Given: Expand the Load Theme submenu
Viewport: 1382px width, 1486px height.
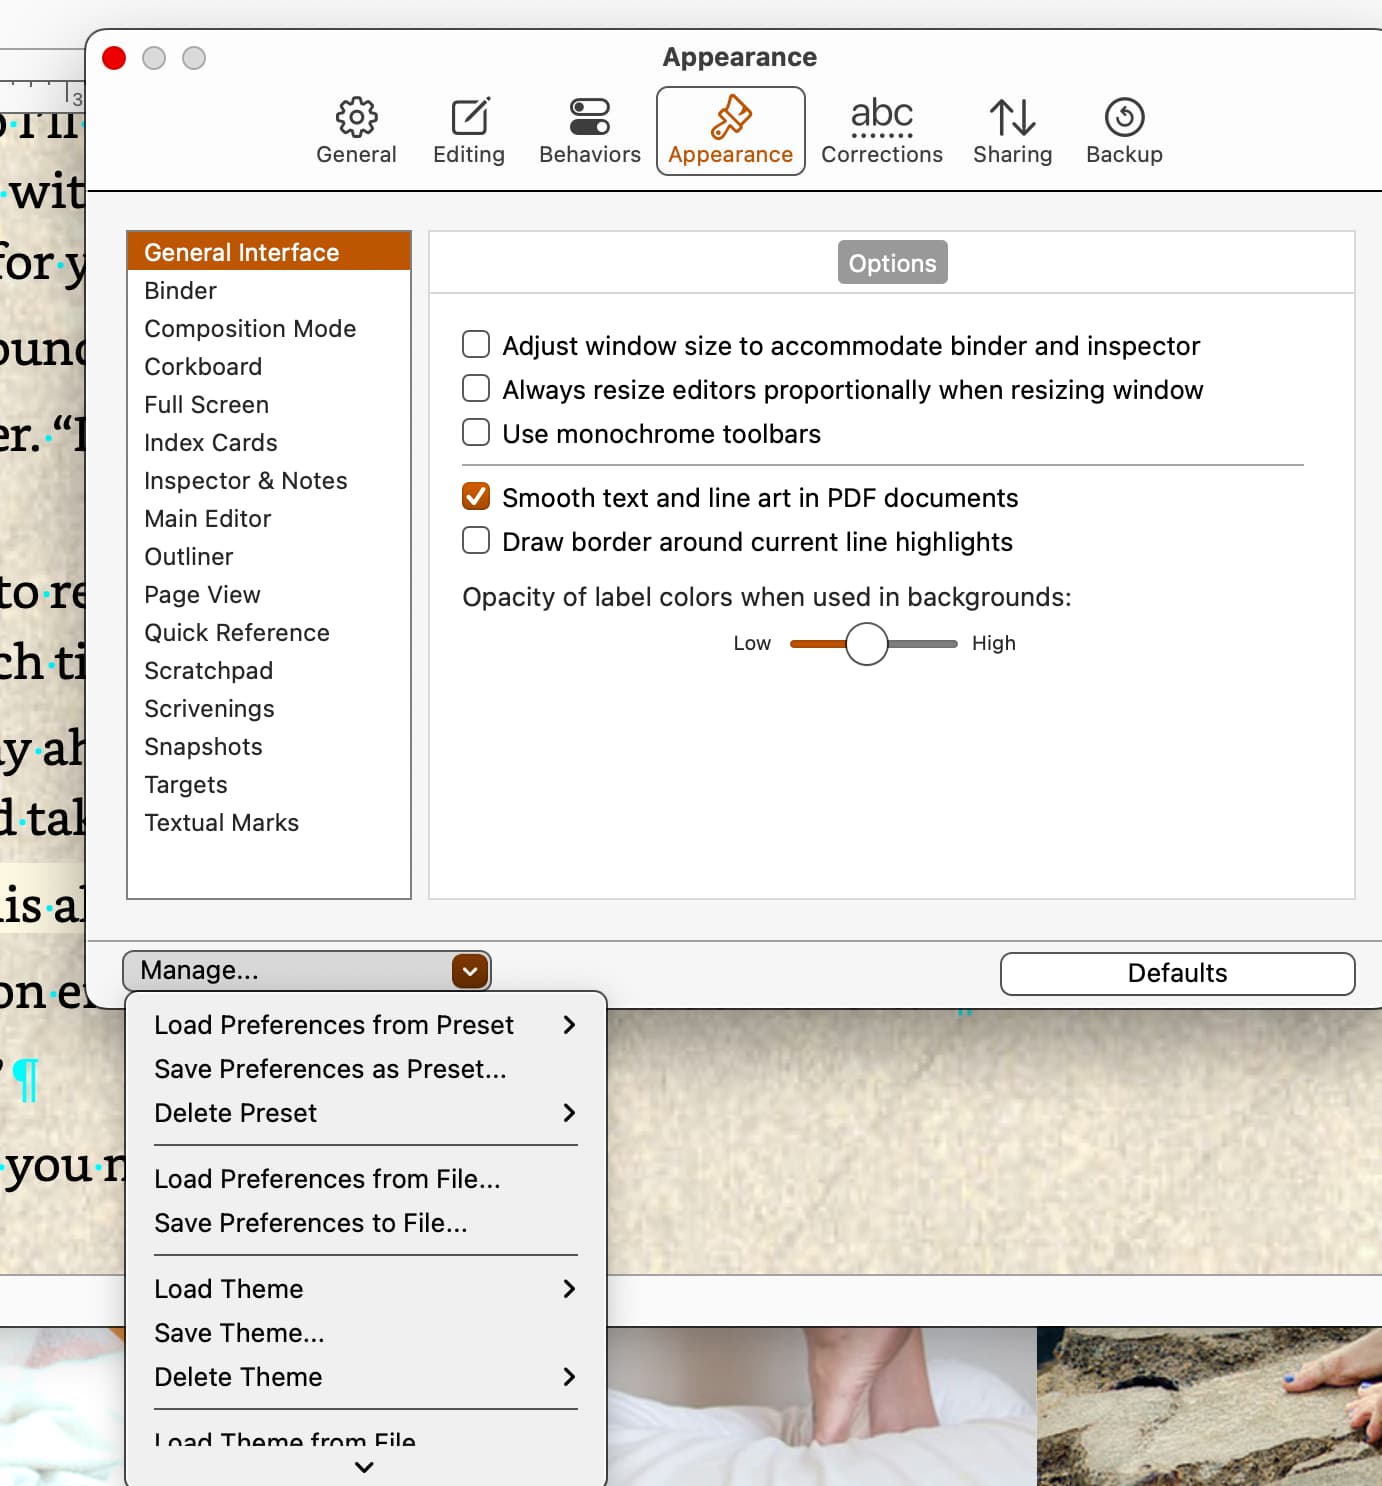Looking at the screenshot, I should click(x=229, y=1289).
